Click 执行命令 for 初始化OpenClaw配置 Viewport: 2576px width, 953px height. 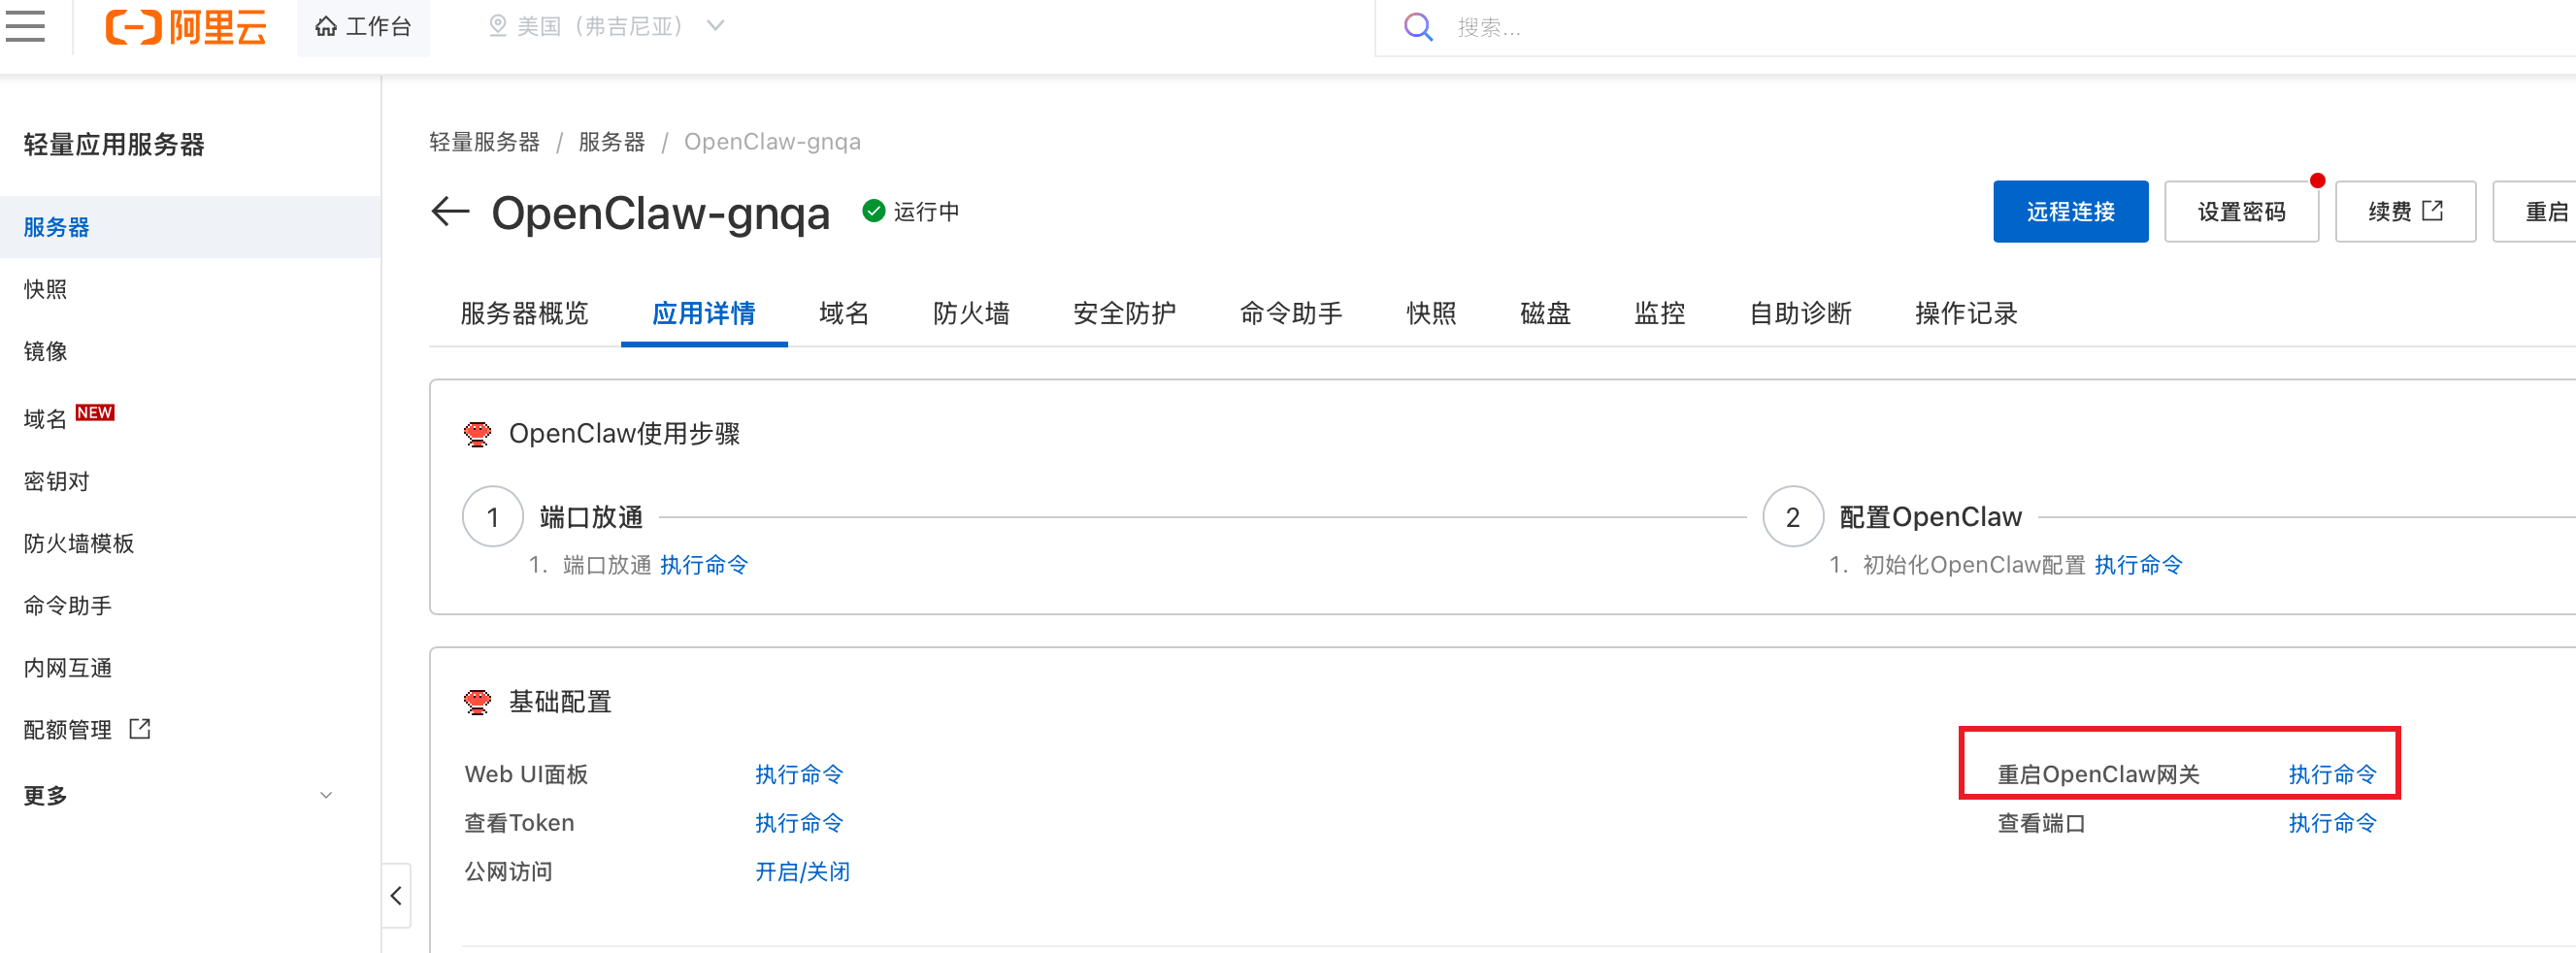[2138, 565]
